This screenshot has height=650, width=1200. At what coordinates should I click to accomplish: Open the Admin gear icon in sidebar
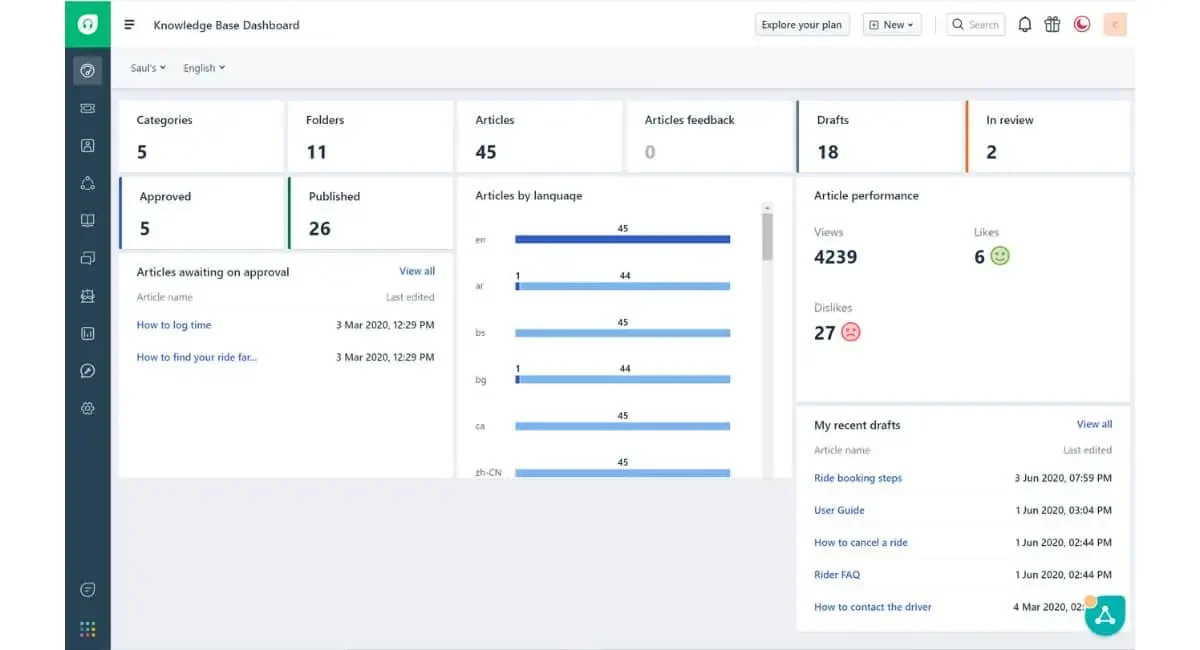pos(88,408)
